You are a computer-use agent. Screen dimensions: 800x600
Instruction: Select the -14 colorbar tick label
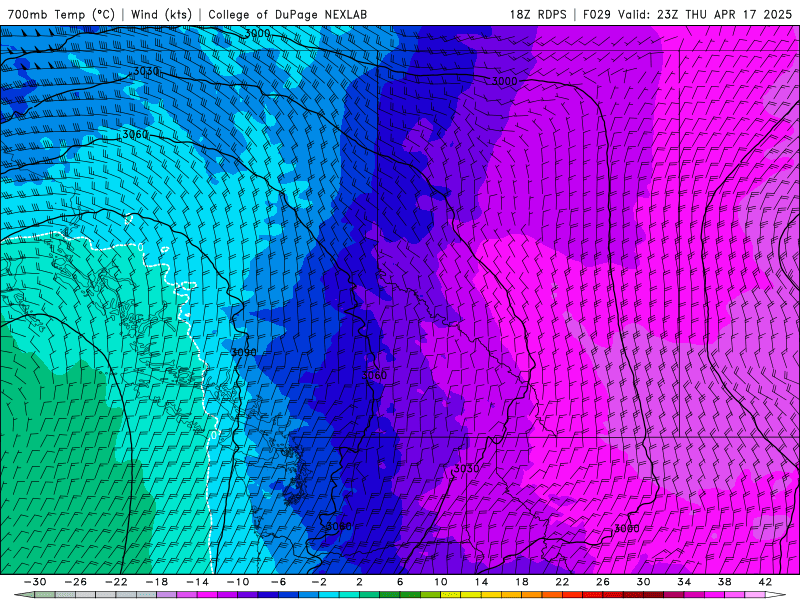click(x=197, y=582)
